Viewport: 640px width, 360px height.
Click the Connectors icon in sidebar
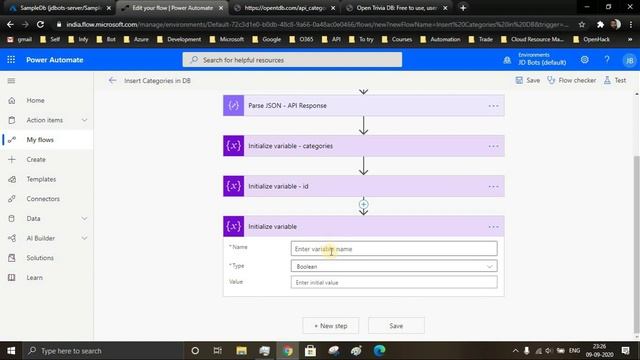click(x=12, y=199)
